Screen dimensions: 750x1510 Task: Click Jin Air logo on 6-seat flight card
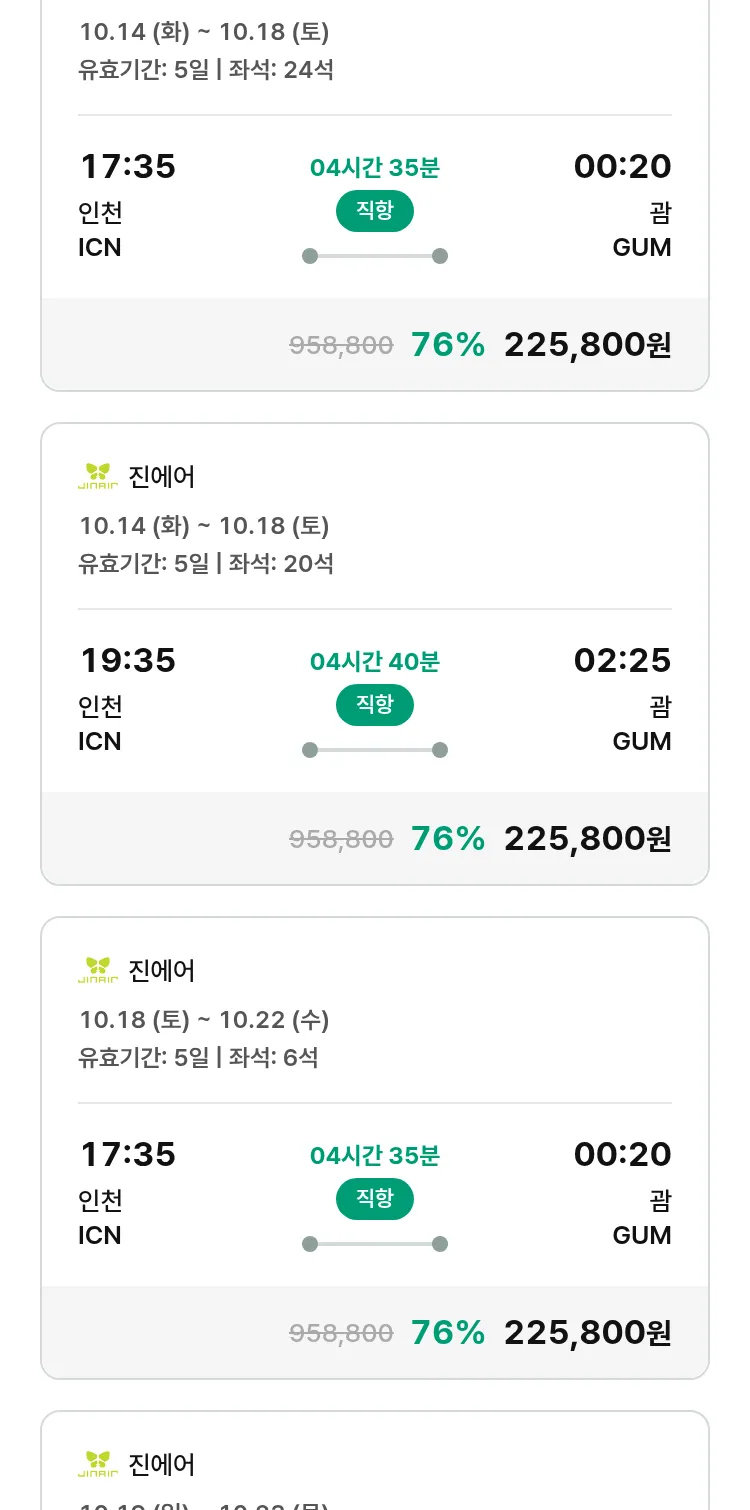click(x=98, y=970)
